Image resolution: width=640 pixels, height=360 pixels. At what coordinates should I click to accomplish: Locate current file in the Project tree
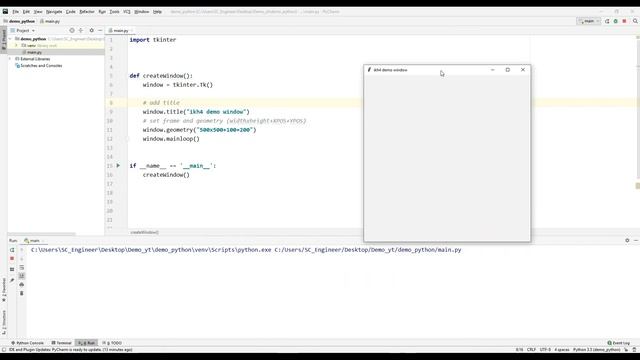click(72, 31)
